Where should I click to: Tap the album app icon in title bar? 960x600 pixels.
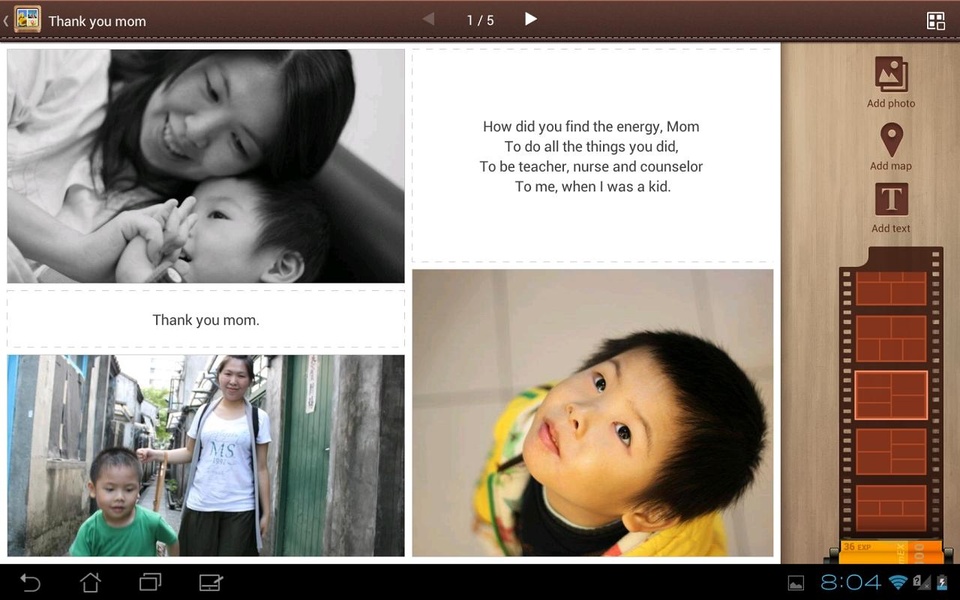[28, 20]
